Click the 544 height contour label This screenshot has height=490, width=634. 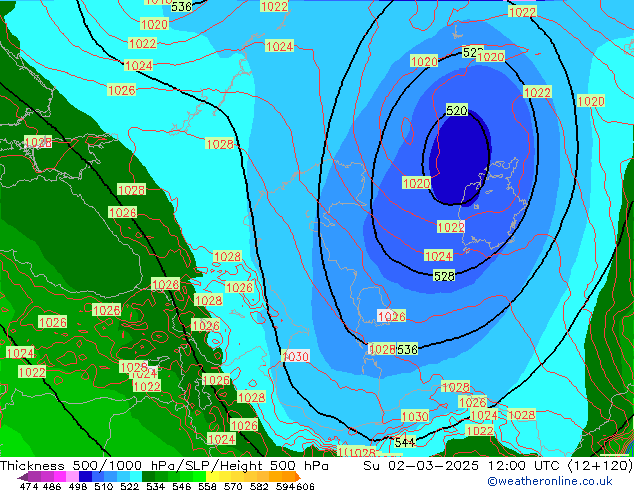point(405,442)
